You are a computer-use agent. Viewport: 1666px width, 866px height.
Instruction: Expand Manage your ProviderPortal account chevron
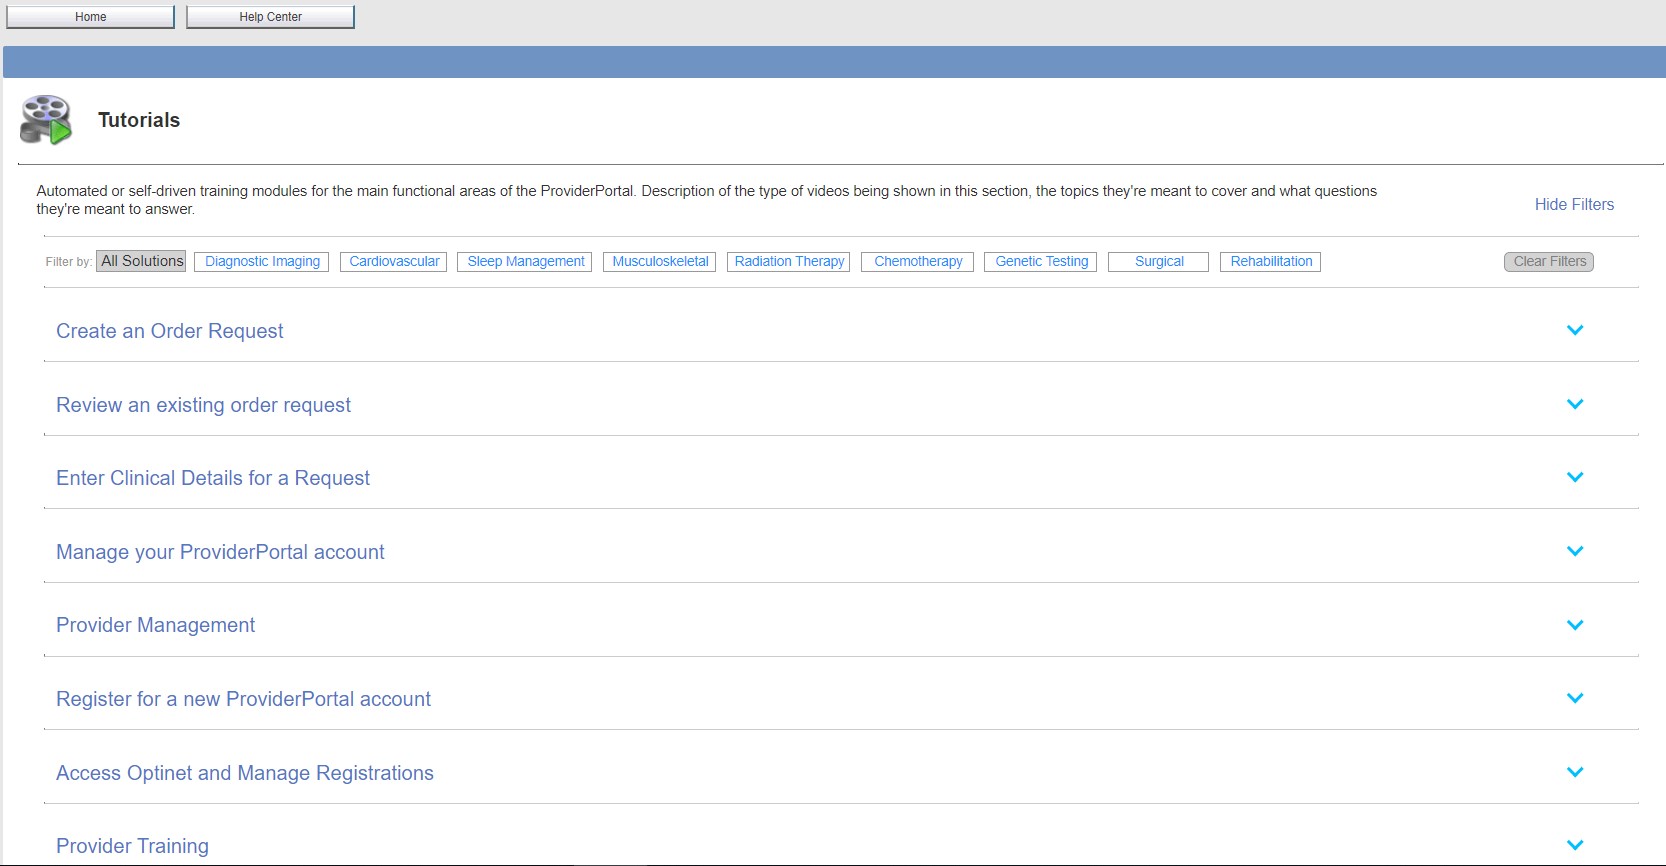click(x=1575, y=551)
